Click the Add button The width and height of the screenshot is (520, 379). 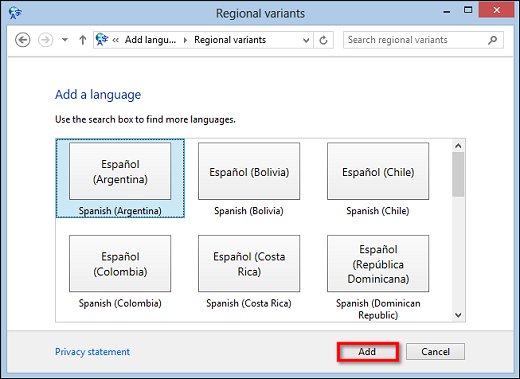tap(367, 352)
